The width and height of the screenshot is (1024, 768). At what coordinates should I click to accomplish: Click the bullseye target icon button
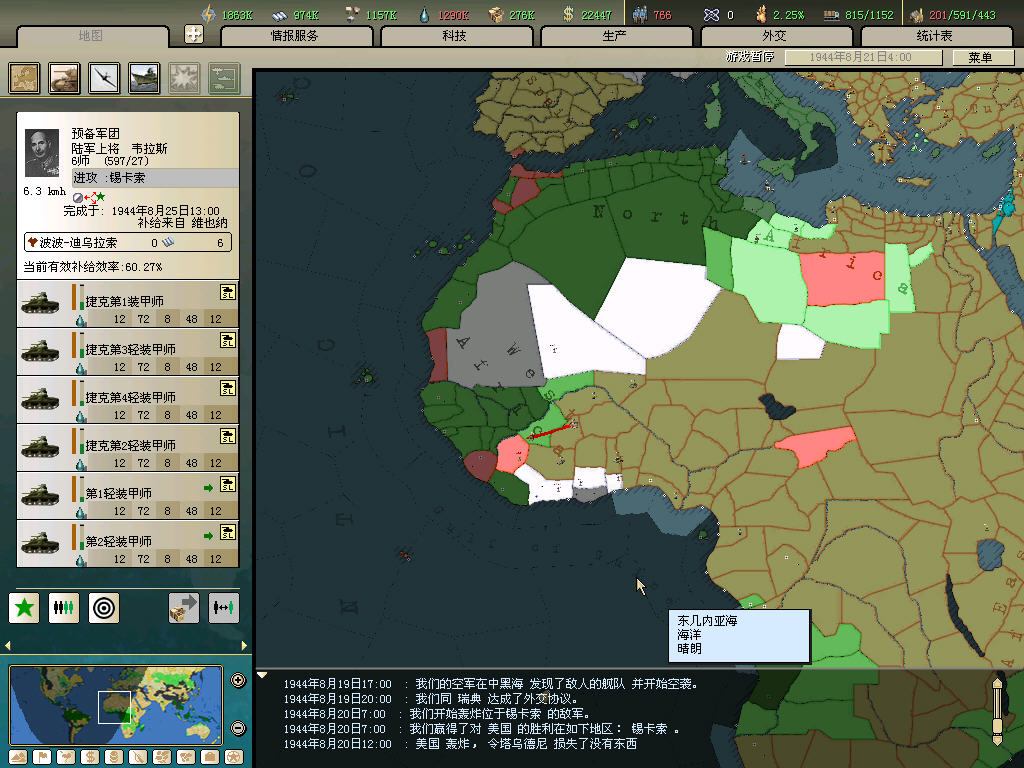[104, 607]
